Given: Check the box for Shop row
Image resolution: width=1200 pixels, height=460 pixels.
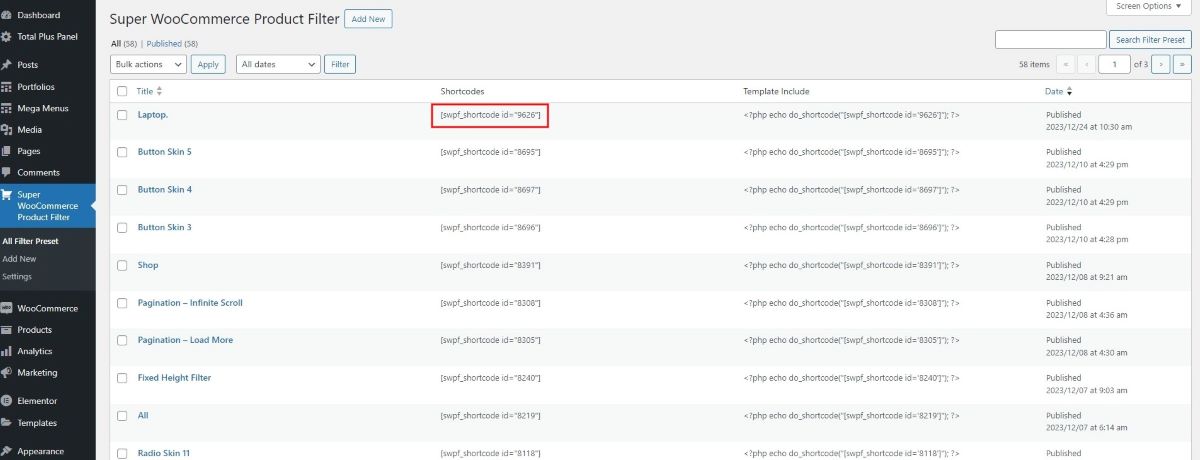Looking at the screenshot, I should point(122,266).
